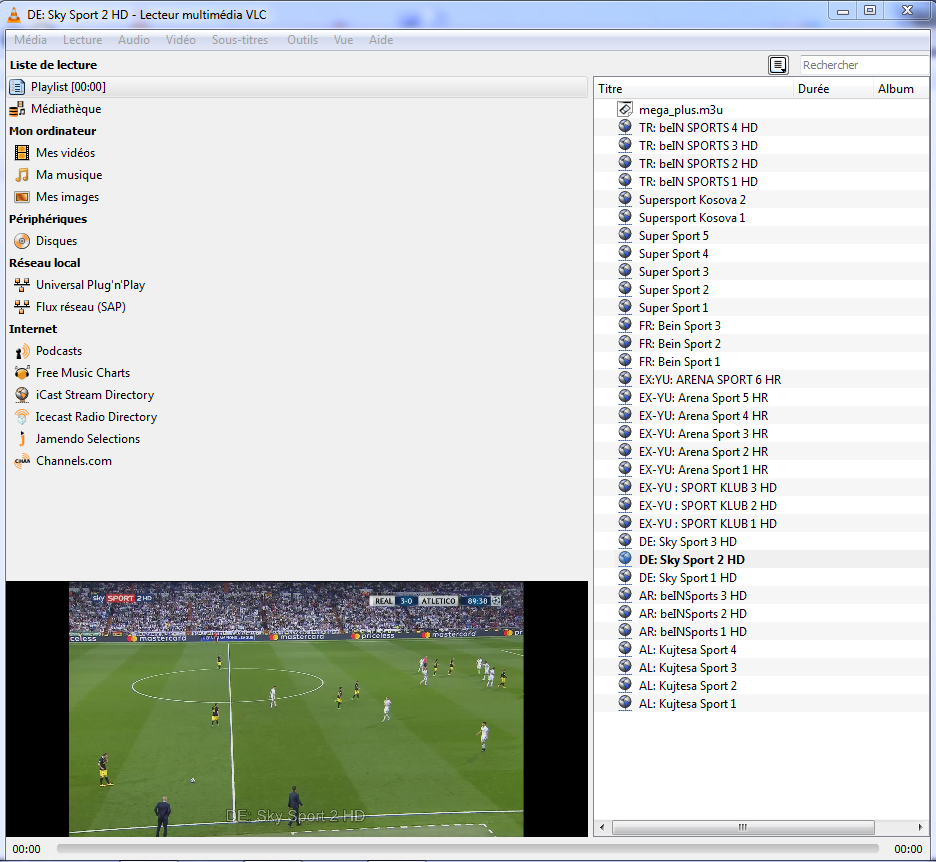Image resolution: width=936 pixels, height=862 pixels.
Task: Open the Vue menu
Action: pyautogui.click(x=343, y=40)
